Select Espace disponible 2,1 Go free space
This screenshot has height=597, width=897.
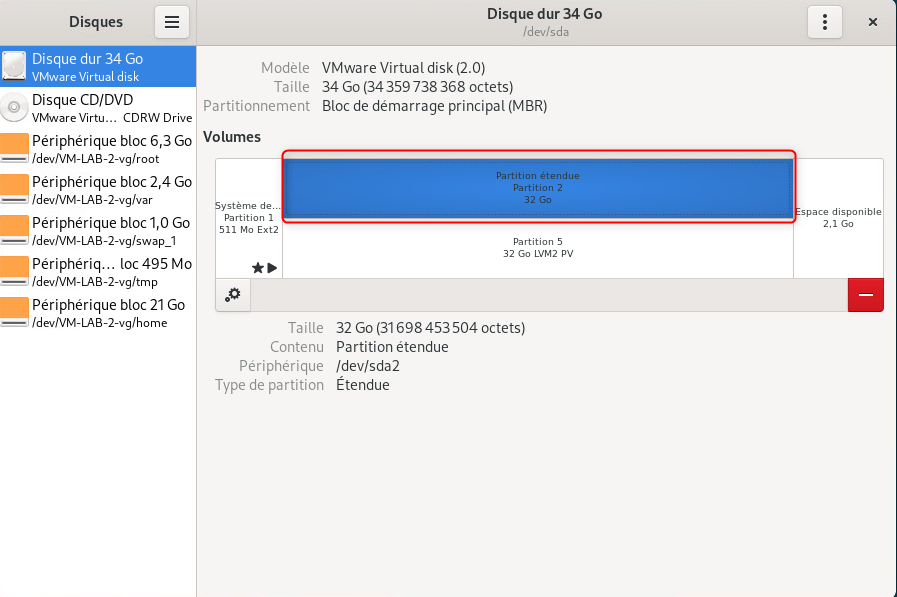[x=838, y=218]
